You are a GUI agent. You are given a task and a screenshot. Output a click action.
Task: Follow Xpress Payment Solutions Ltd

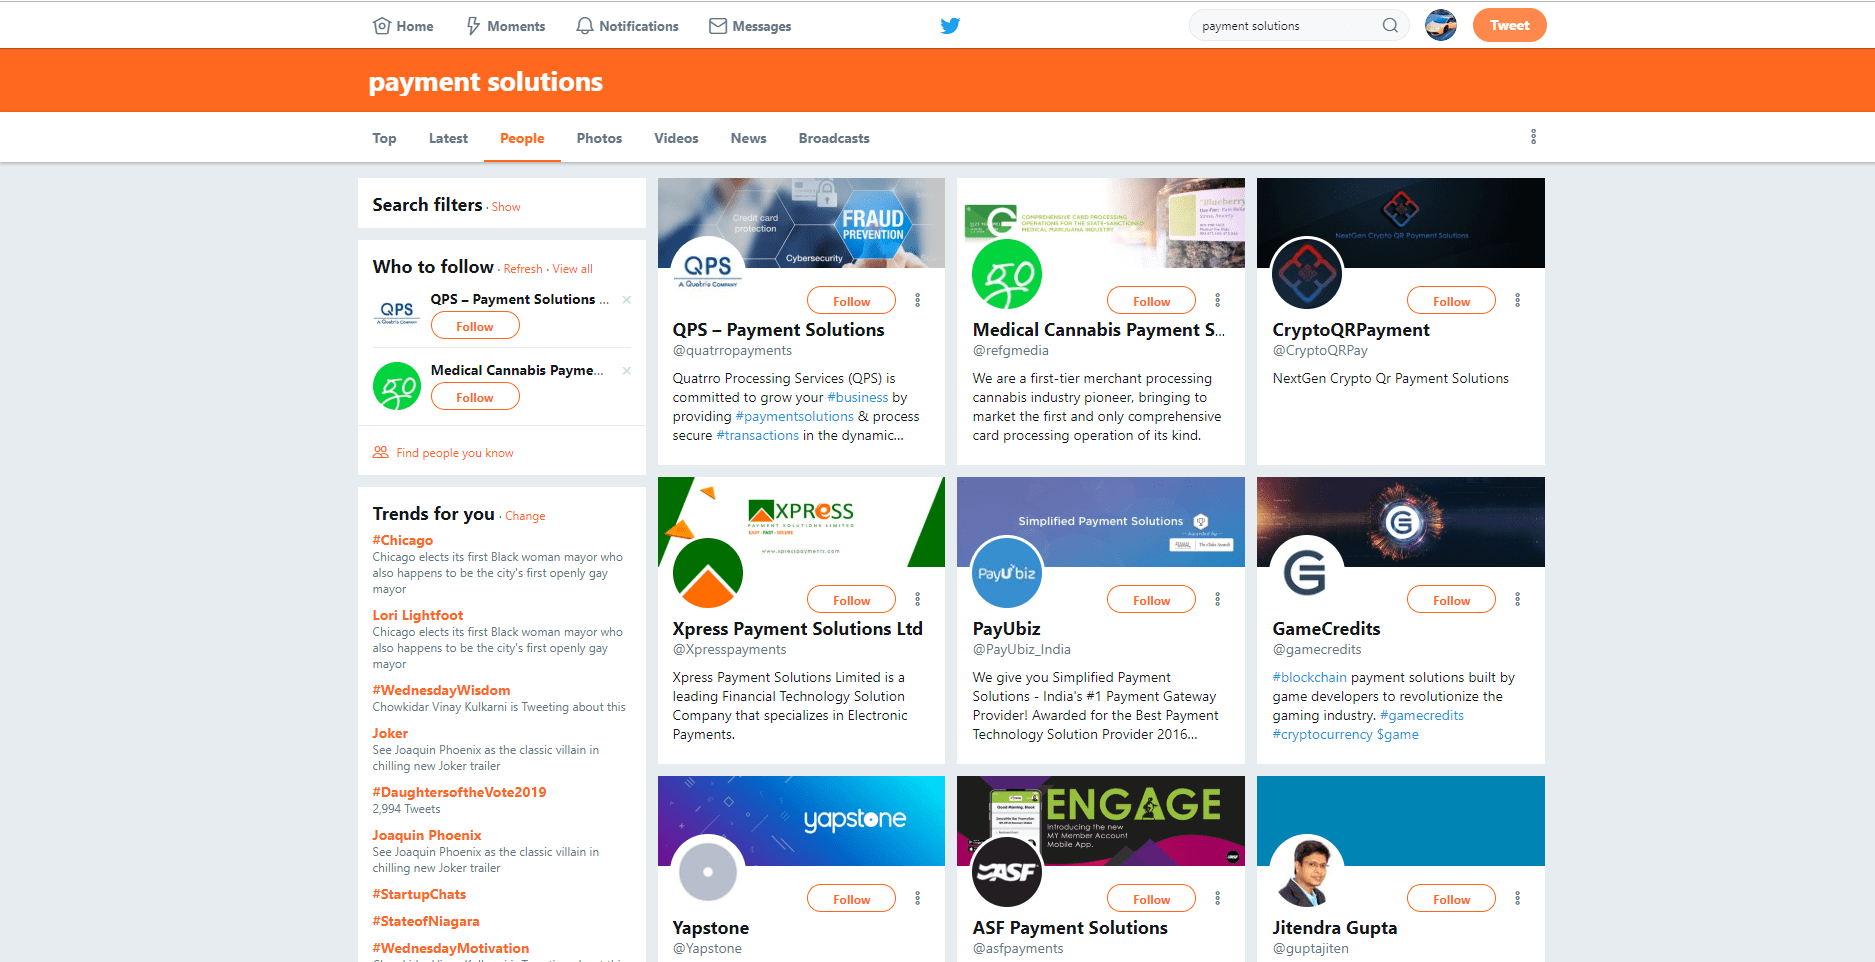coord(851,600)
